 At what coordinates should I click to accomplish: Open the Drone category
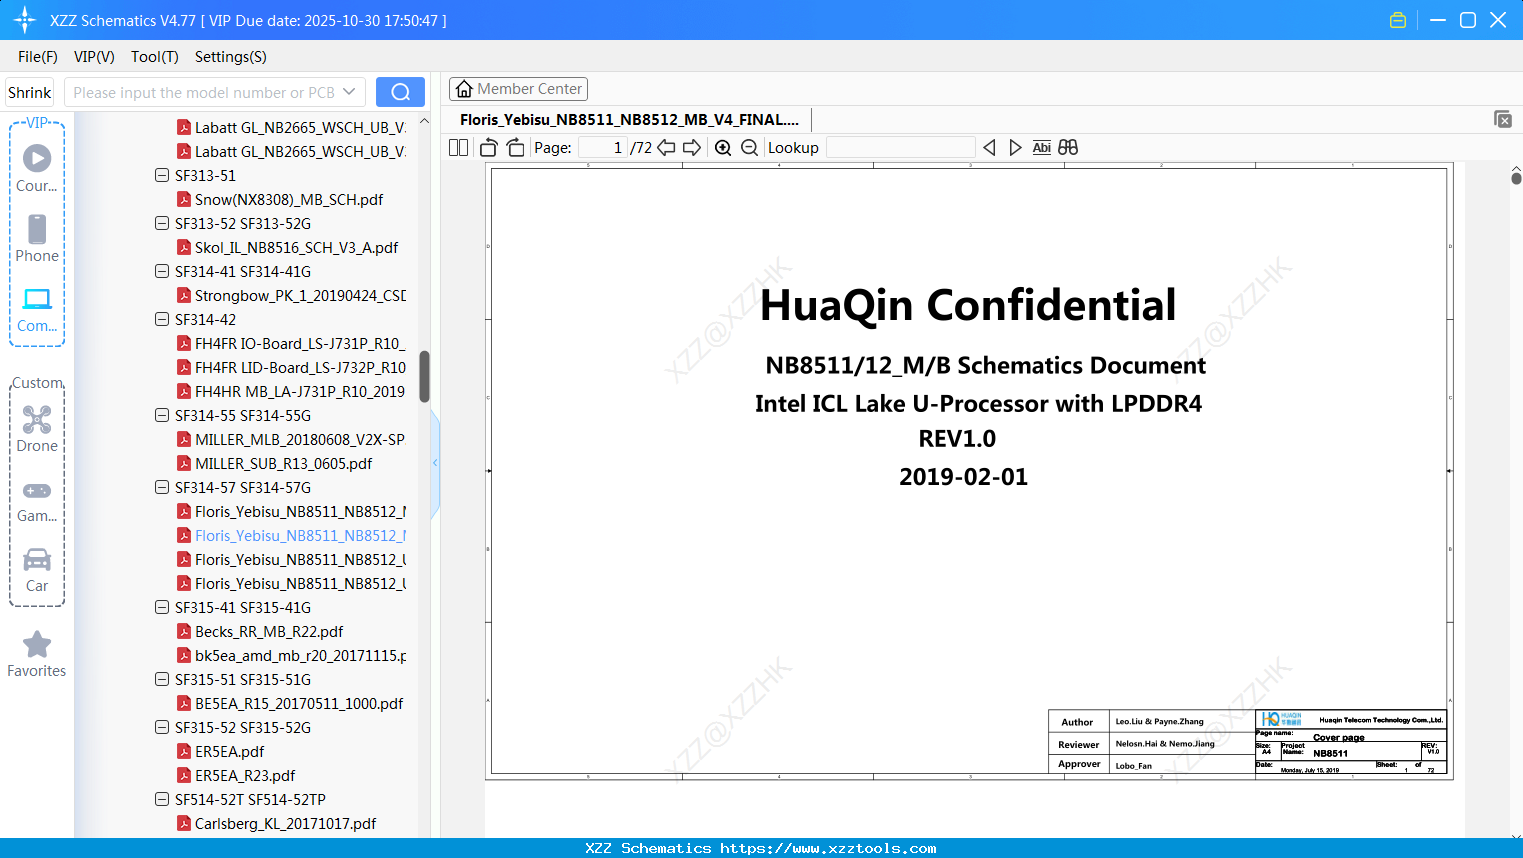(x=37, y=428)
